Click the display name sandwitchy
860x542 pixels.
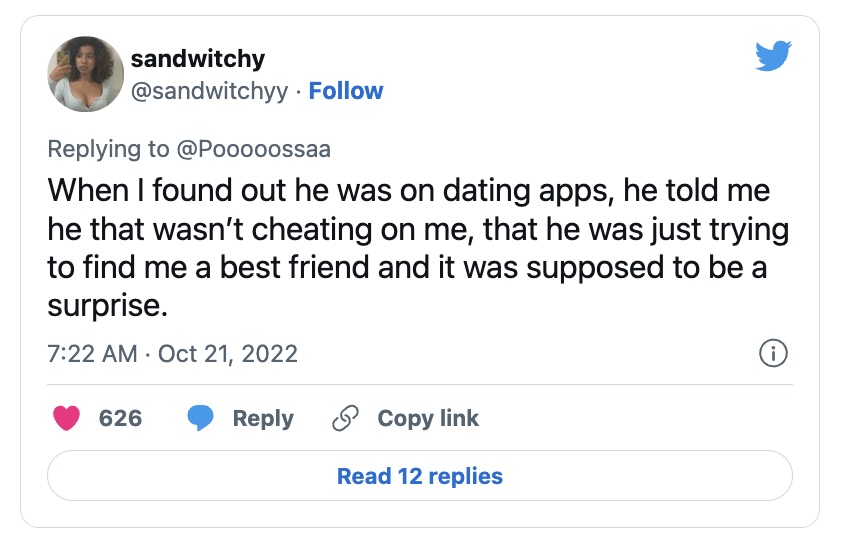click(x=198, y=58)
